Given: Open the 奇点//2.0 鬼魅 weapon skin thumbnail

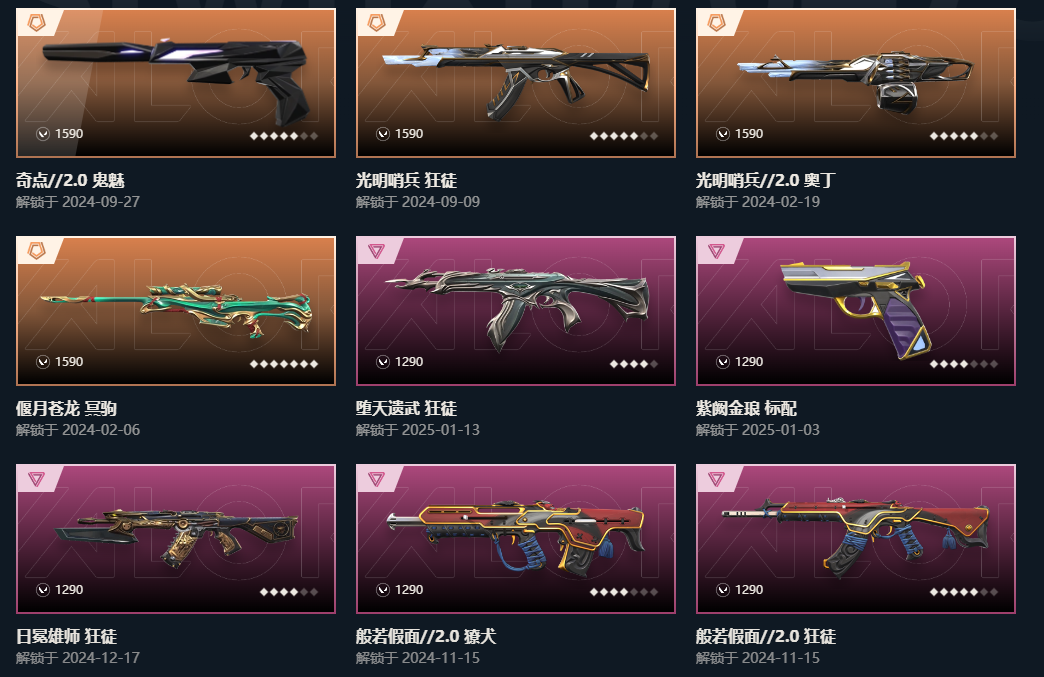Looking at the screenshot, I should 176,83.
